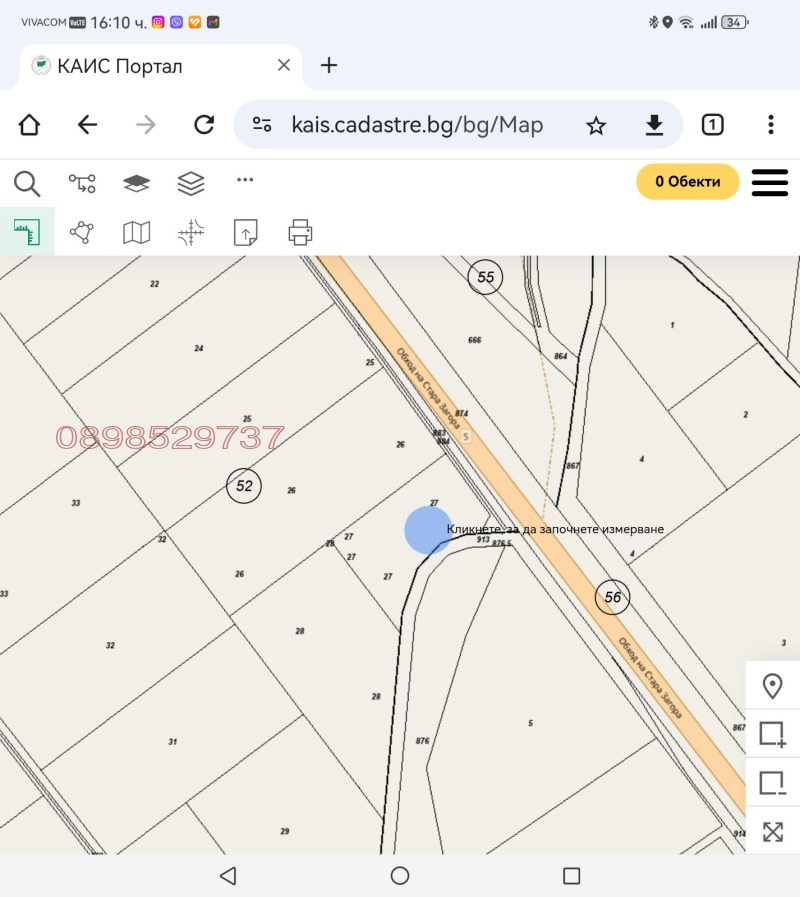Click the coordinate grid crosshair tool
800x897 pixels.
click(x=190, y=232)
